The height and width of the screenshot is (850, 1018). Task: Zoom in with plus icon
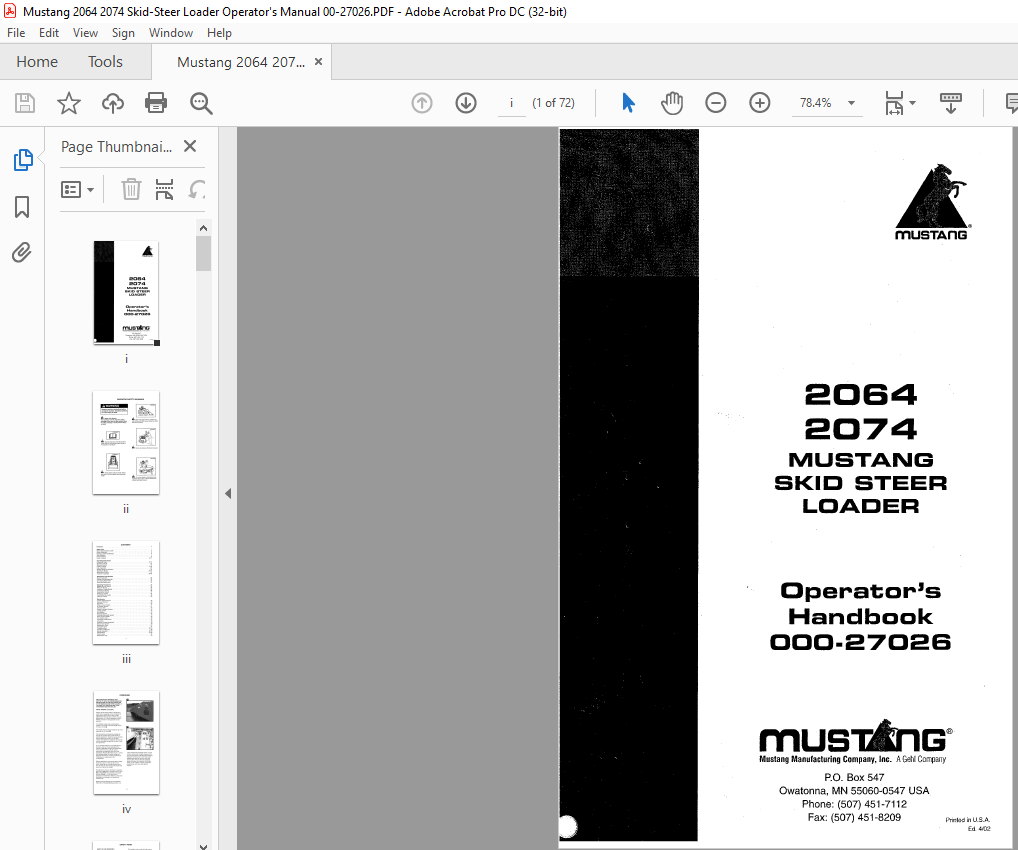point(760,103)
